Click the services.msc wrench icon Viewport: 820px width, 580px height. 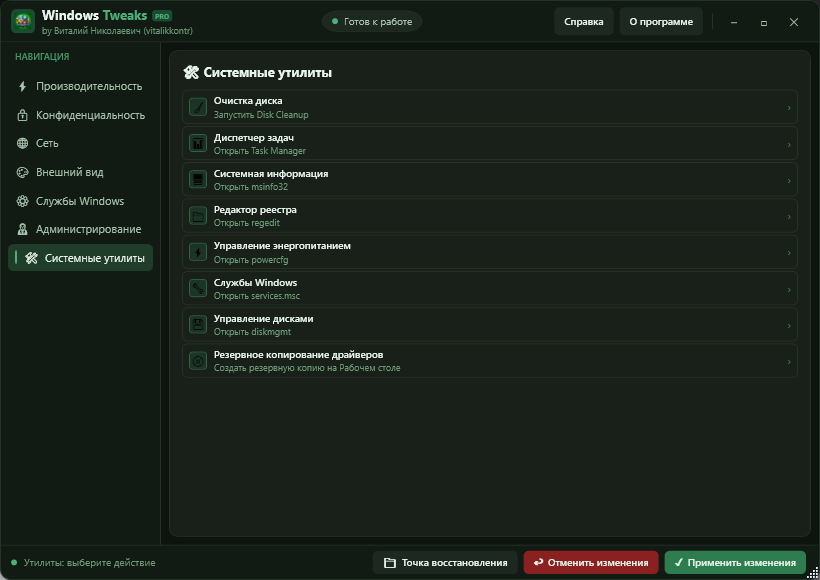pyautogui.click(x=198, y=288)
